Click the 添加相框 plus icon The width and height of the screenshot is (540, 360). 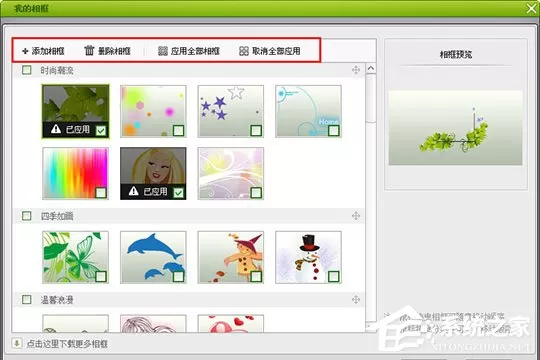coord(25,51)
